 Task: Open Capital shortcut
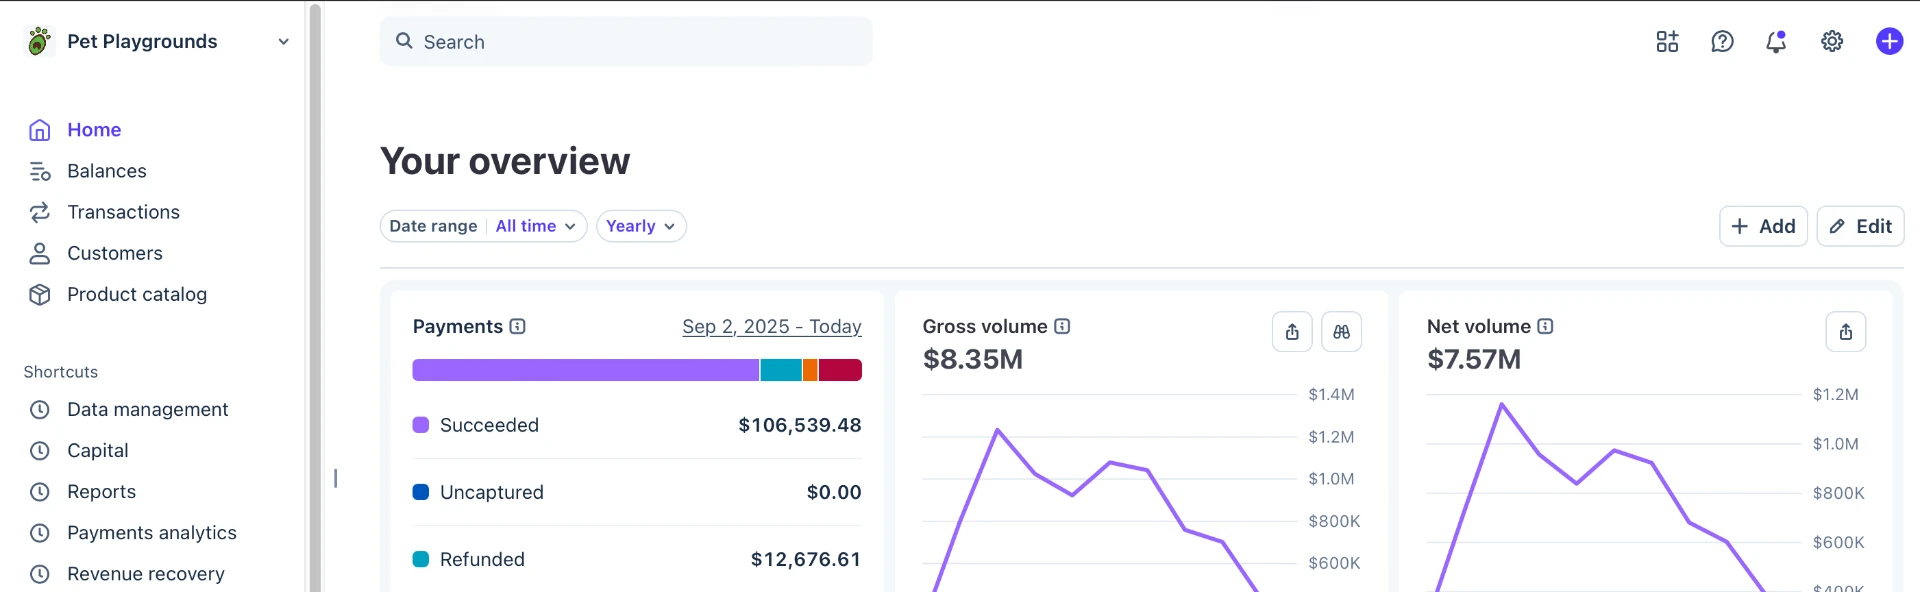(x=98, y=450)
